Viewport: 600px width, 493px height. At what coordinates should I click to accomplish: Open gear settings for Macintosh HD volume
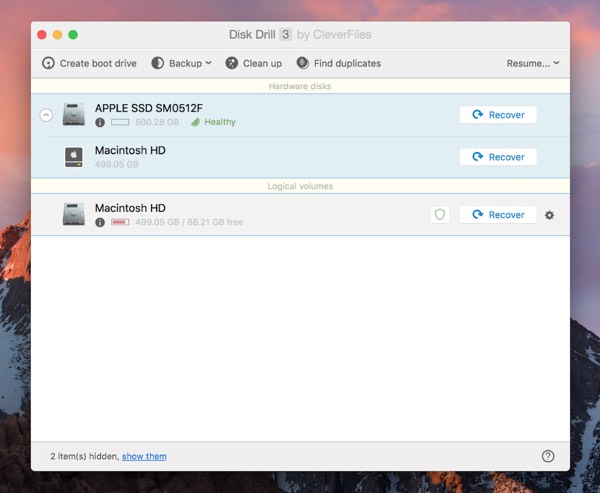coord(549,215)
